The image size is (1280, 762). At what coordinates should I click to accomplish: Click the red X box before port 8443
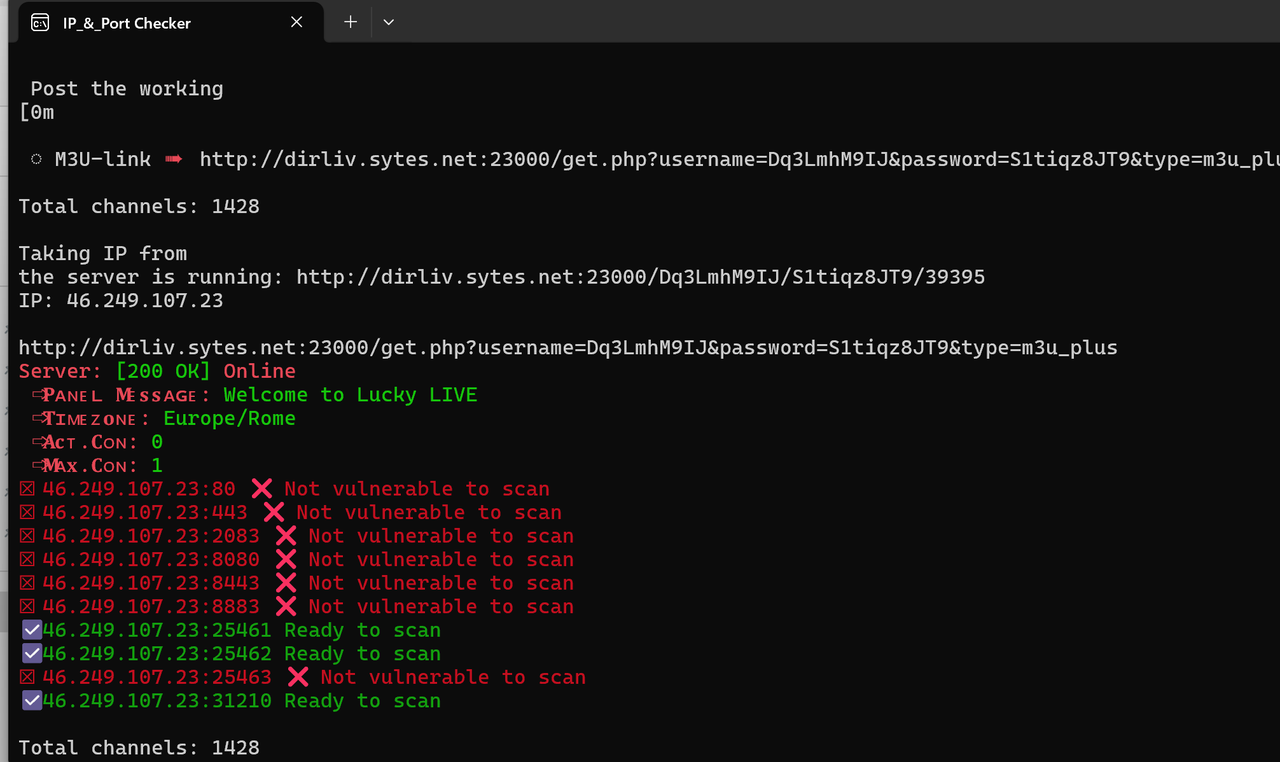27,583
